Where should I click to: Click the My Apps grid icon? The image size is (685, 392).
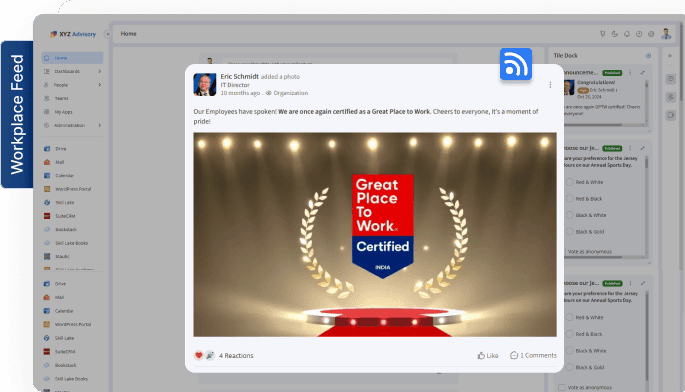47,112
